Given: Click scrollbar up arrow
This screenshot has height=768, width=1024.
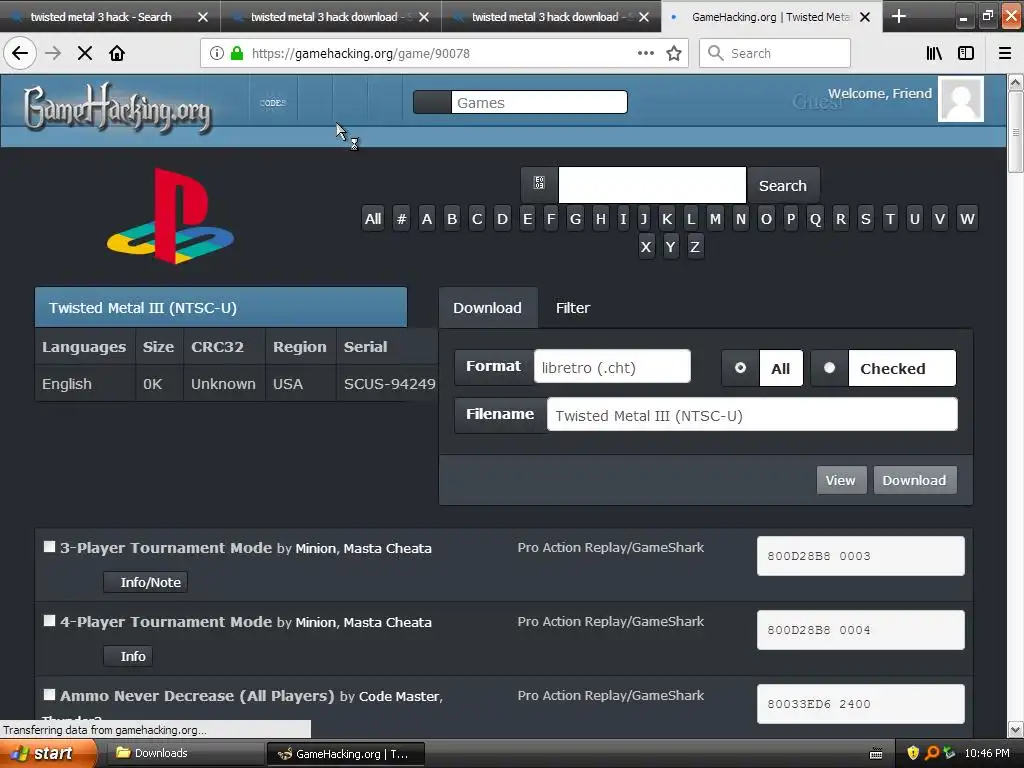Looking at the screenshot, I should 1015,82.
